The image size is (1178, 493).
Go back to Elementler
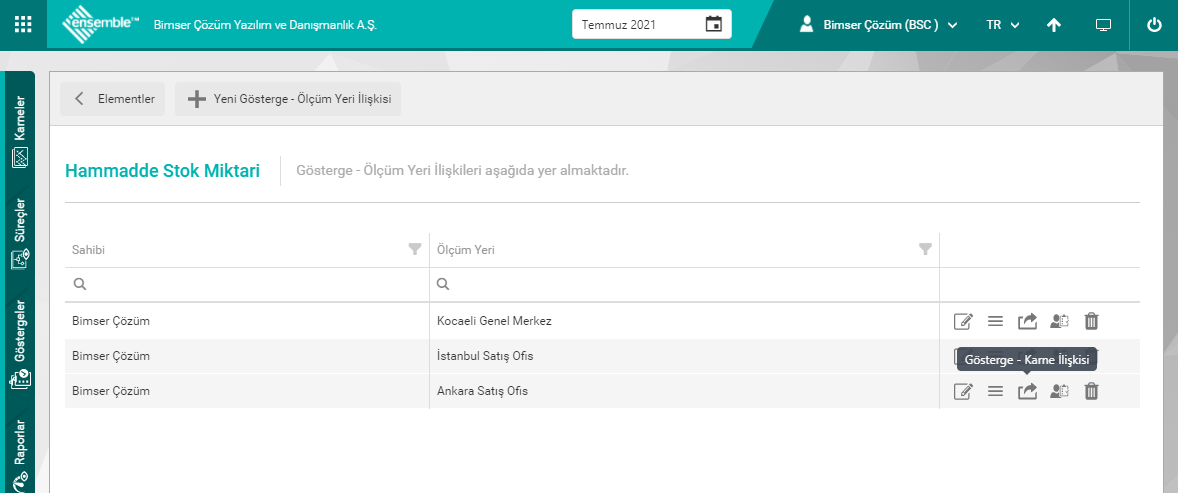[113, 99]
